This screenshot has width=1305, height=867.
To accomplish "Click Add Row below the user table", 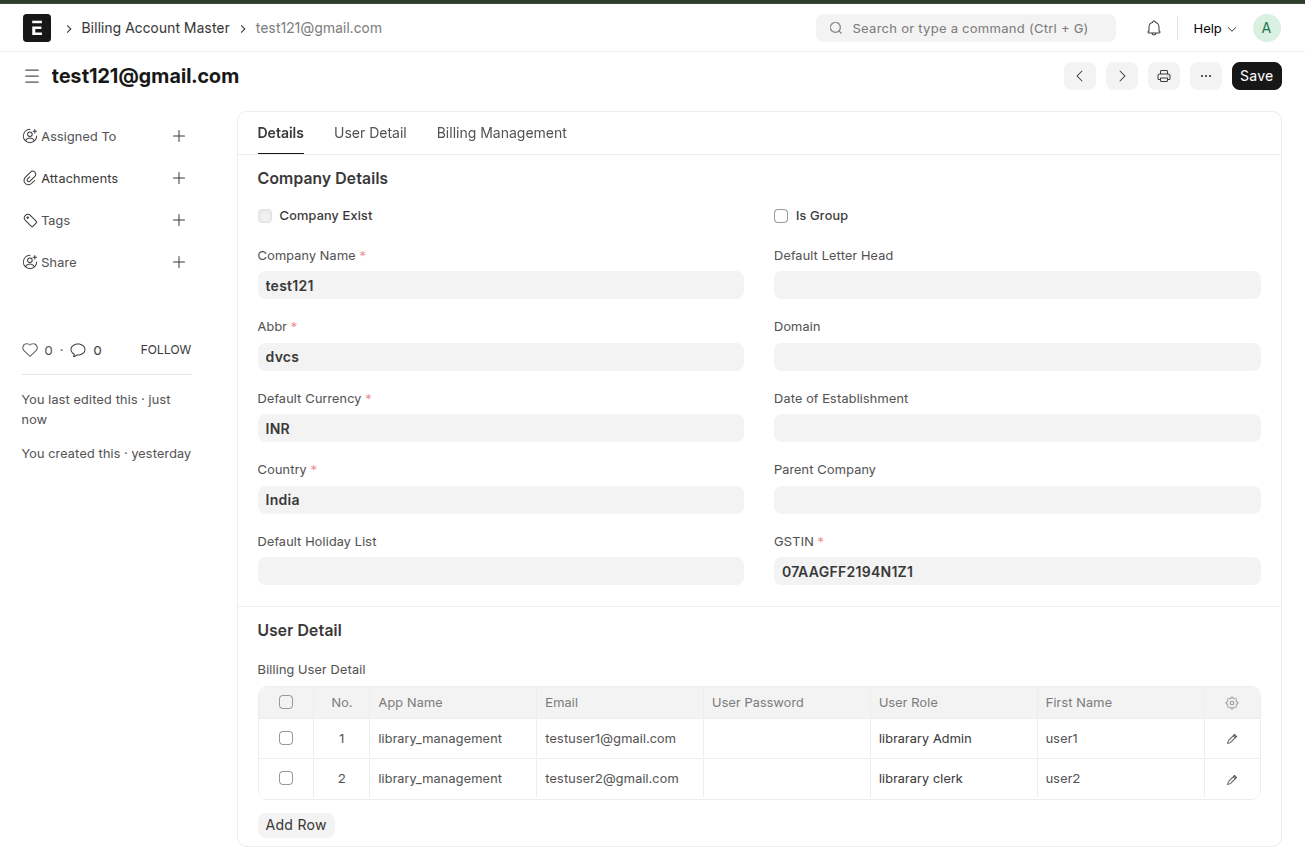I will tap(296, 825).
